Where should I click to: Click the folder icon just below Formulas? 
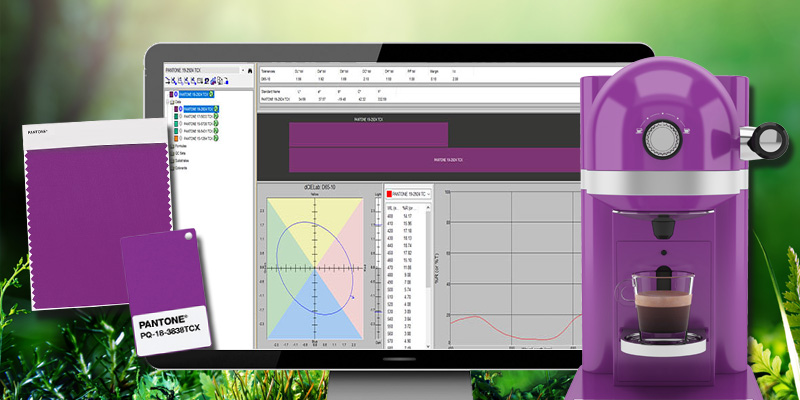tap(171, 153)
